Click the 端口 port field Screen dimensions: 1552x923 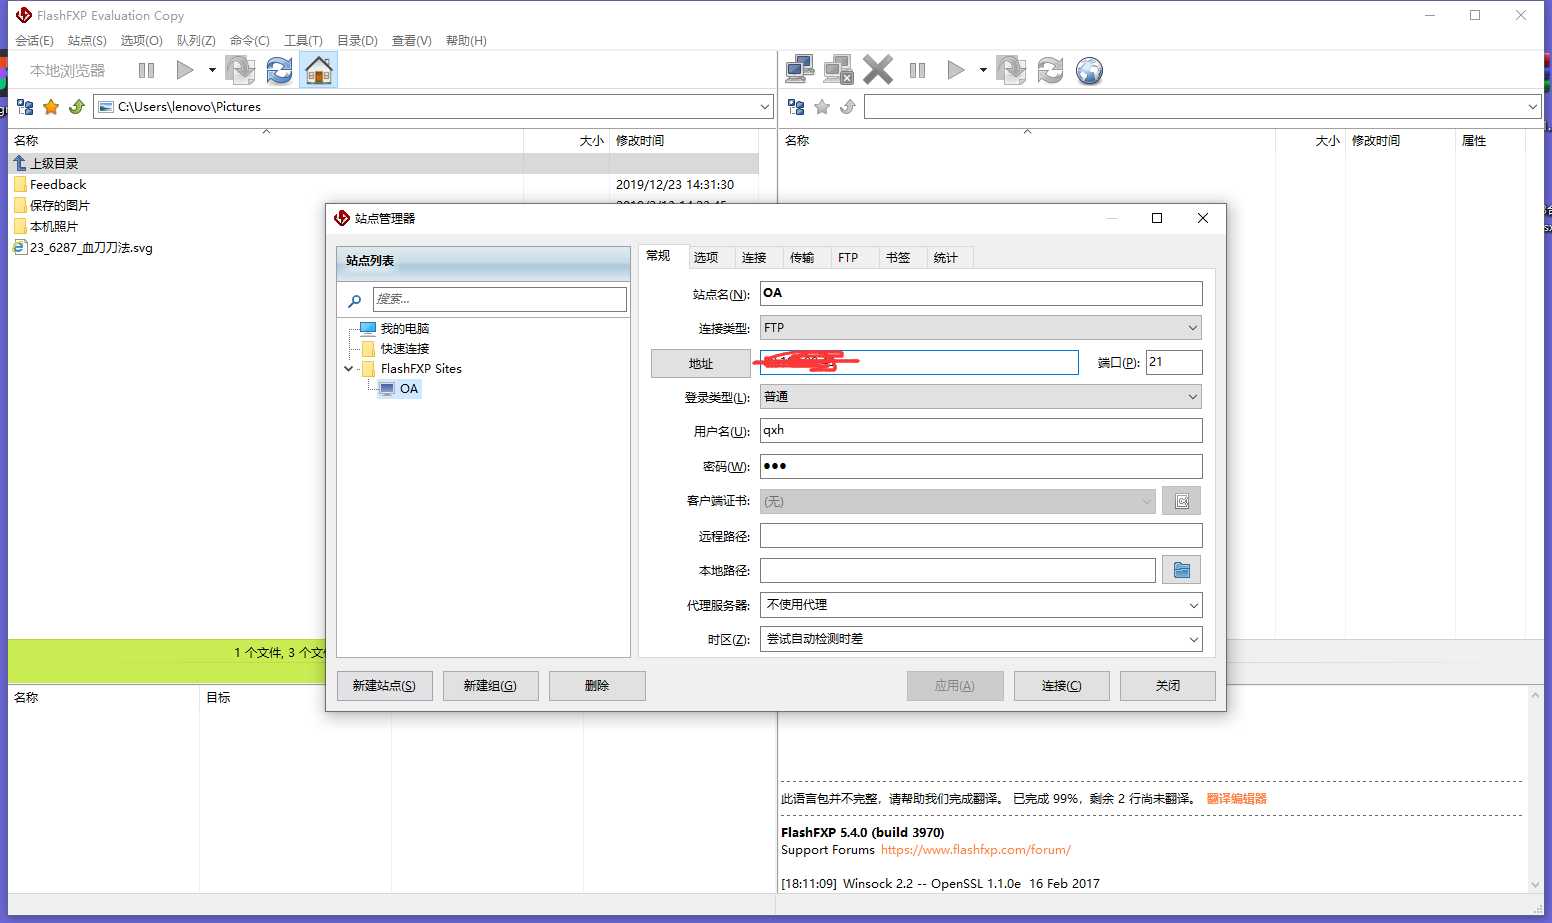coord(1174,362)
